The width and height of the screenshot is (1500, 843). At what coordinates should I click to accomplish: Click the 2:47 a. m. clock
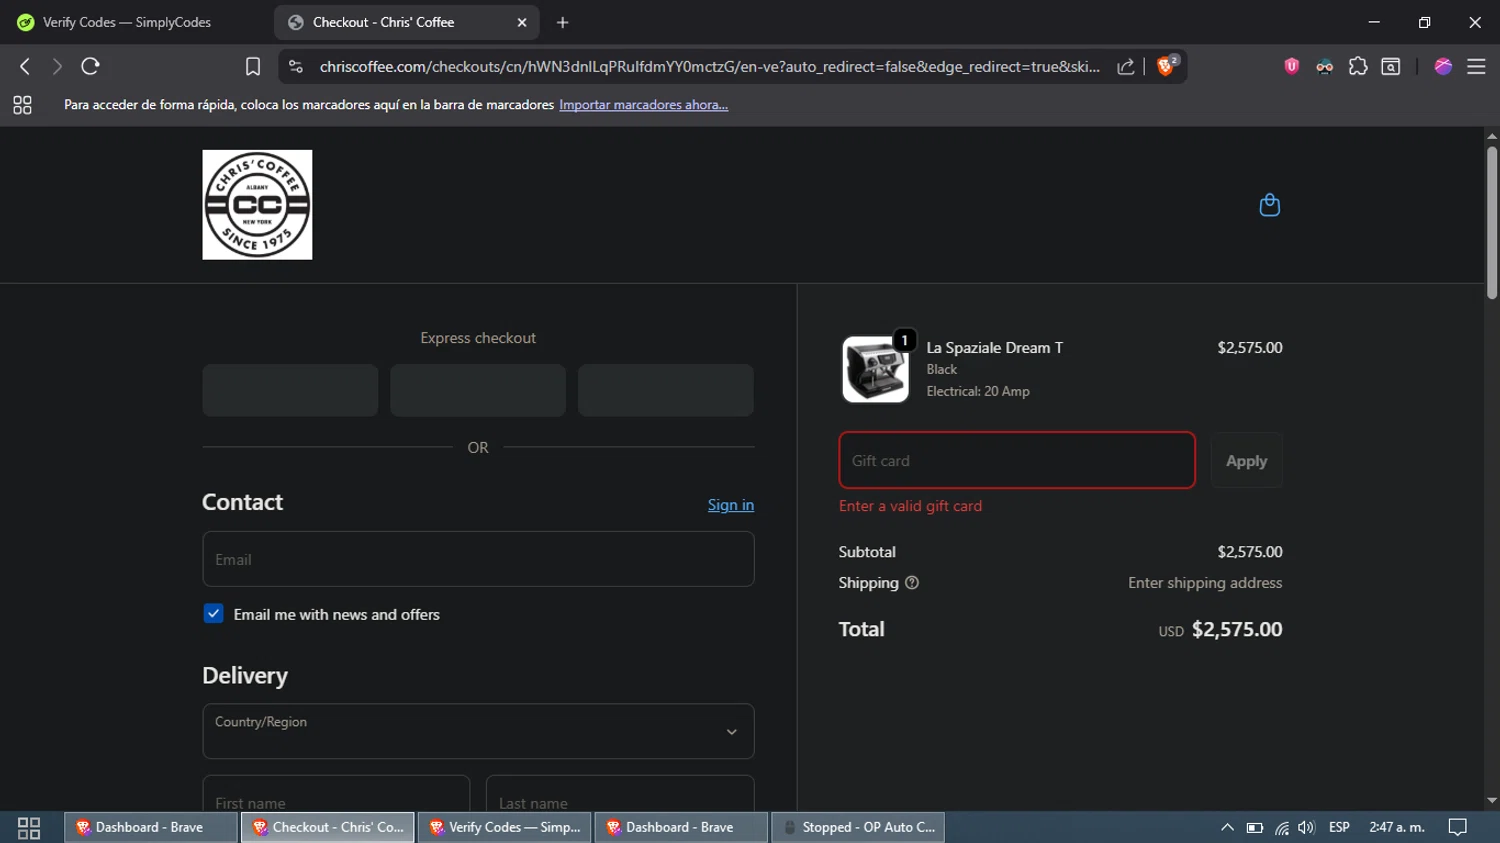[1397, 827]
